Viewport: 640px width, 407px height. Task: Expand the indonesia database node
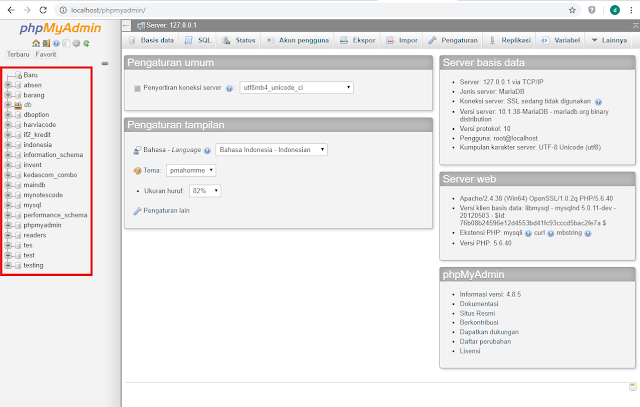[x=8, y=145]
